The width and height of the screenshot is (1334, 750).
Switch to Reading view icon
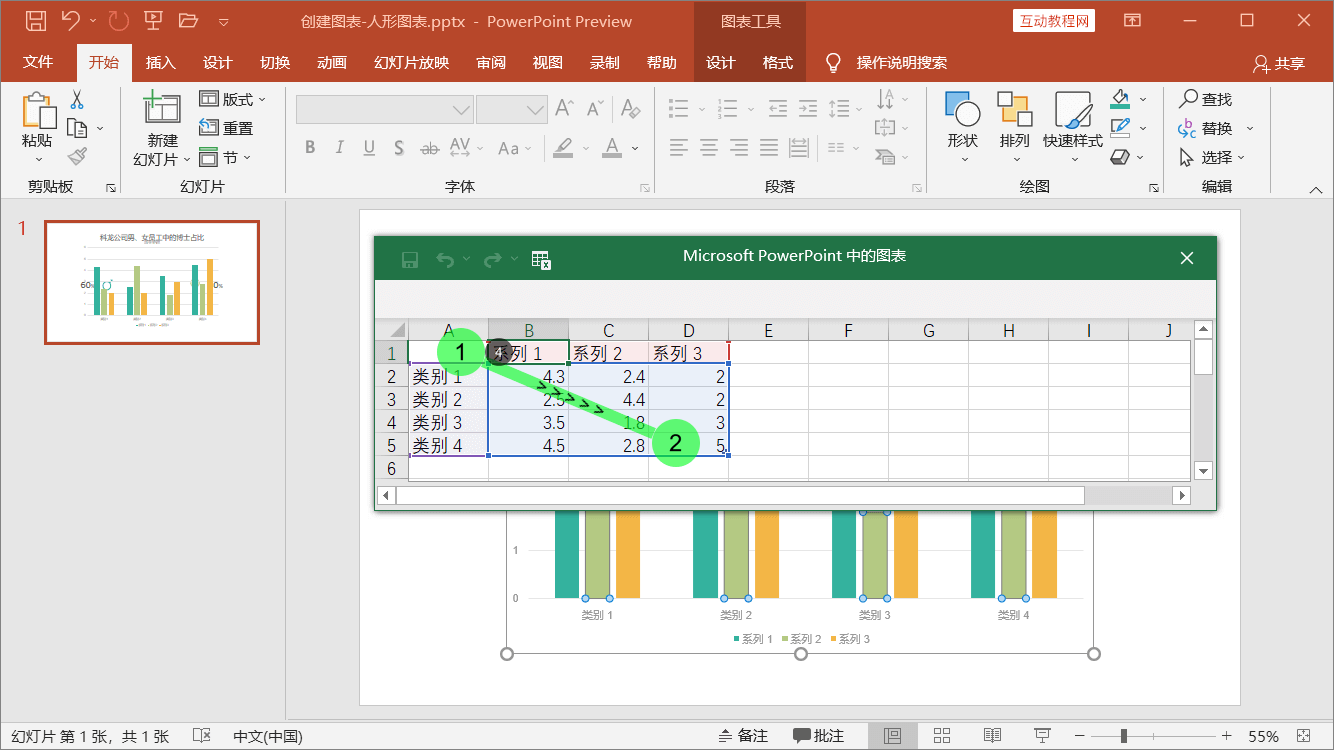coord(992,736)
